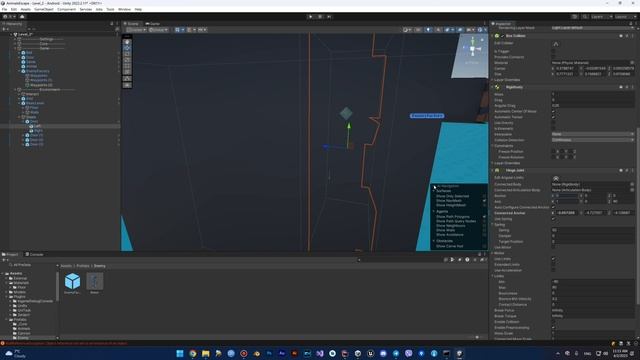Toggle the Use Gravity checkbox in Rigidbody

tap(553, 123)
